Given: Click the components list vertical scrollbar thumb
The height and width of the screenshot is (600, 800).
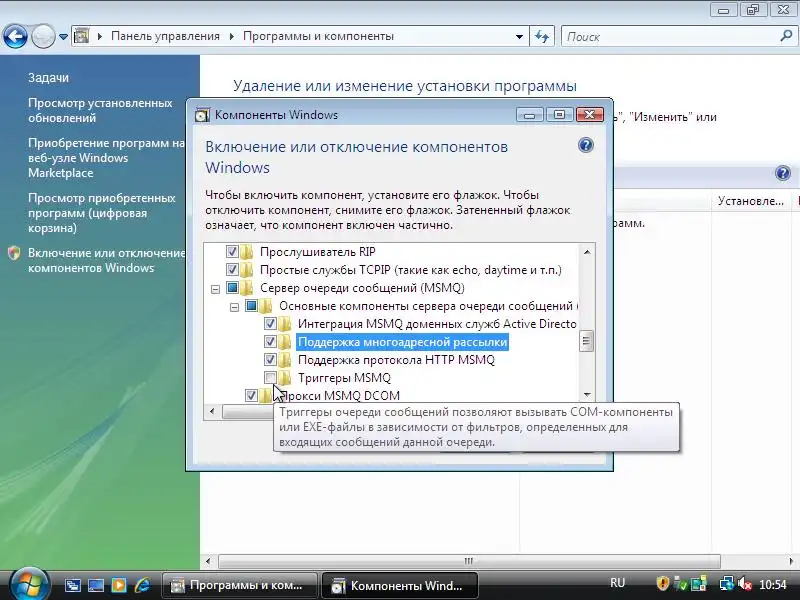Looking at the screenshot, I should tap(586, 341).
